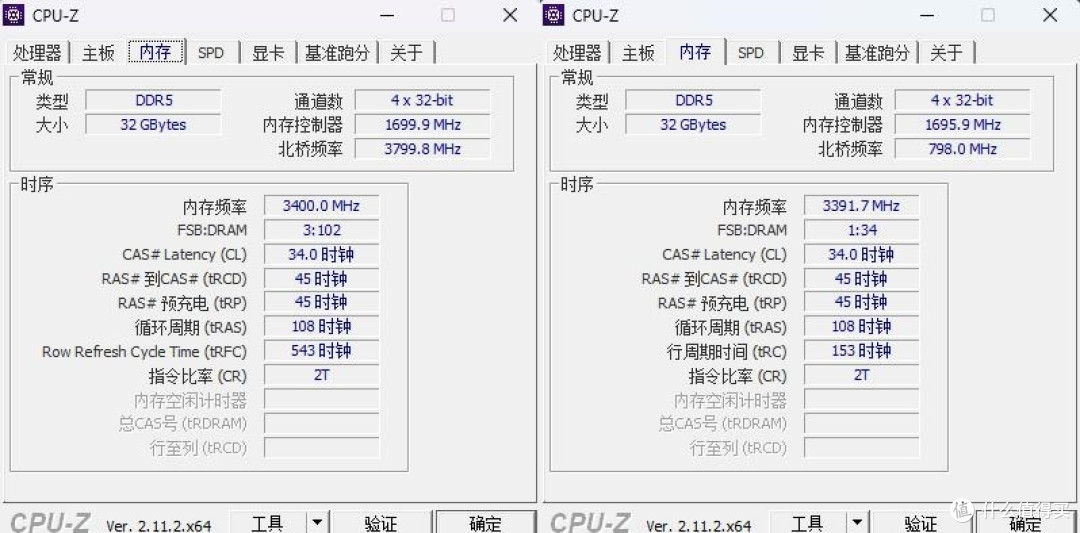Viewport: 1080px width, 533px height.
Task: Click 32 GBytes size field in left window
Action: point(153,125)
